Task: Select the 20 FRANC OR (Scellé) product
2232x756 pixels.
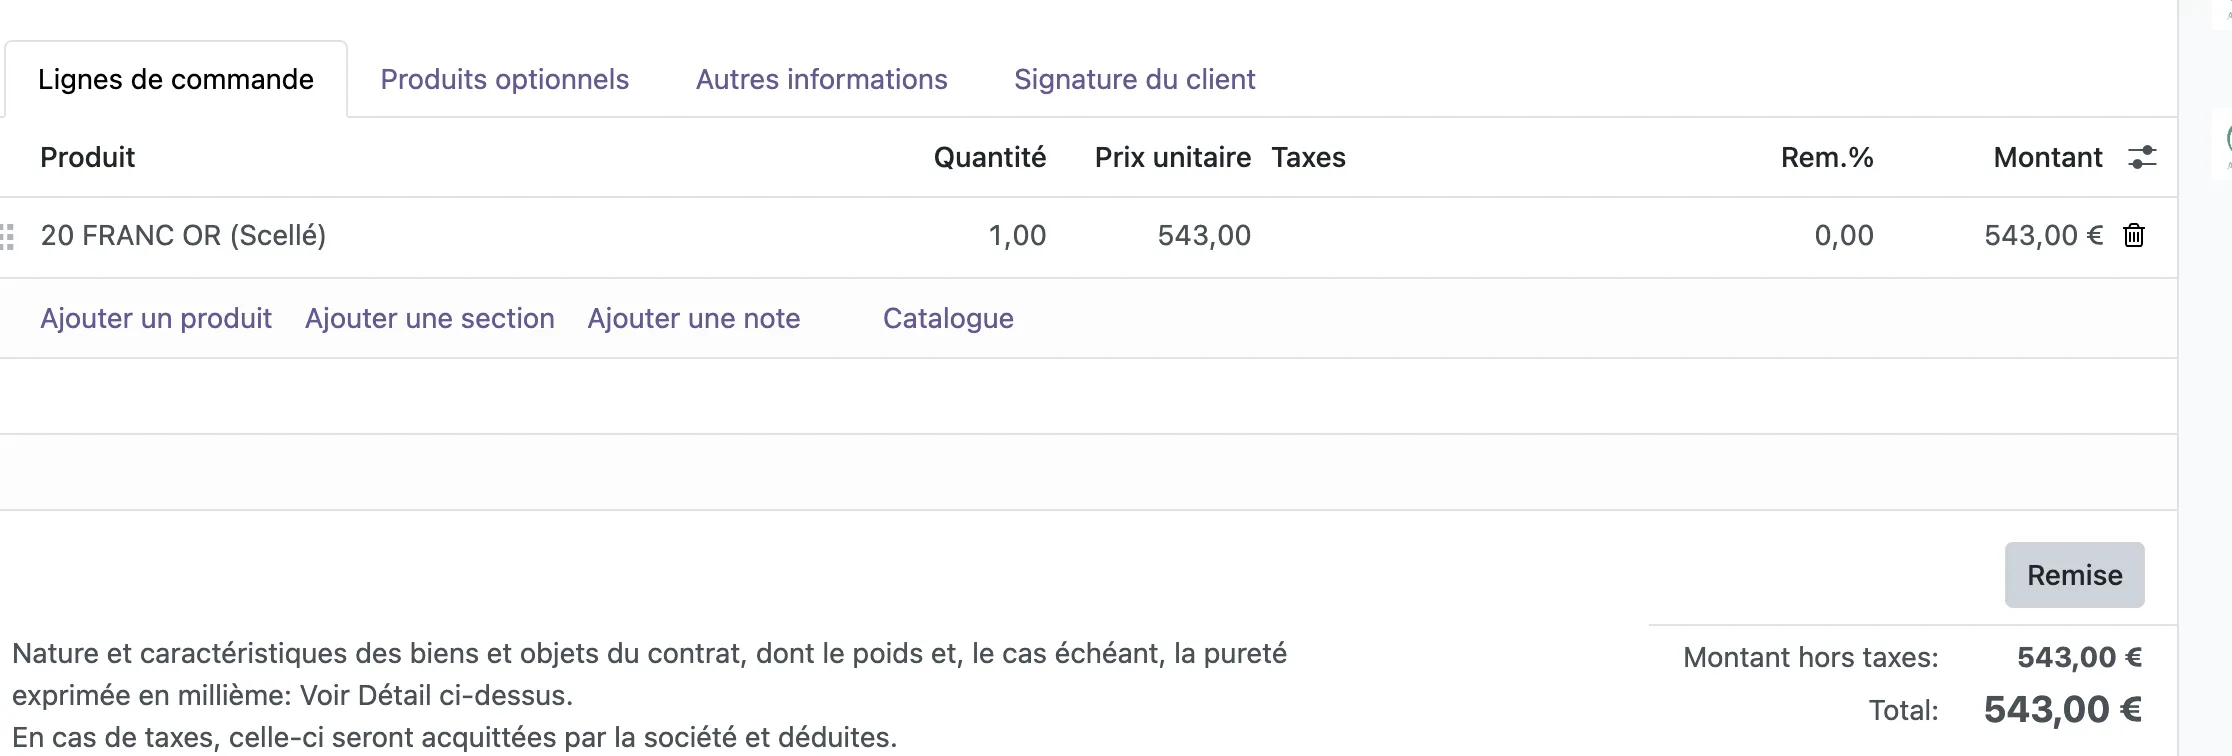Action: [x=183, y=236]
